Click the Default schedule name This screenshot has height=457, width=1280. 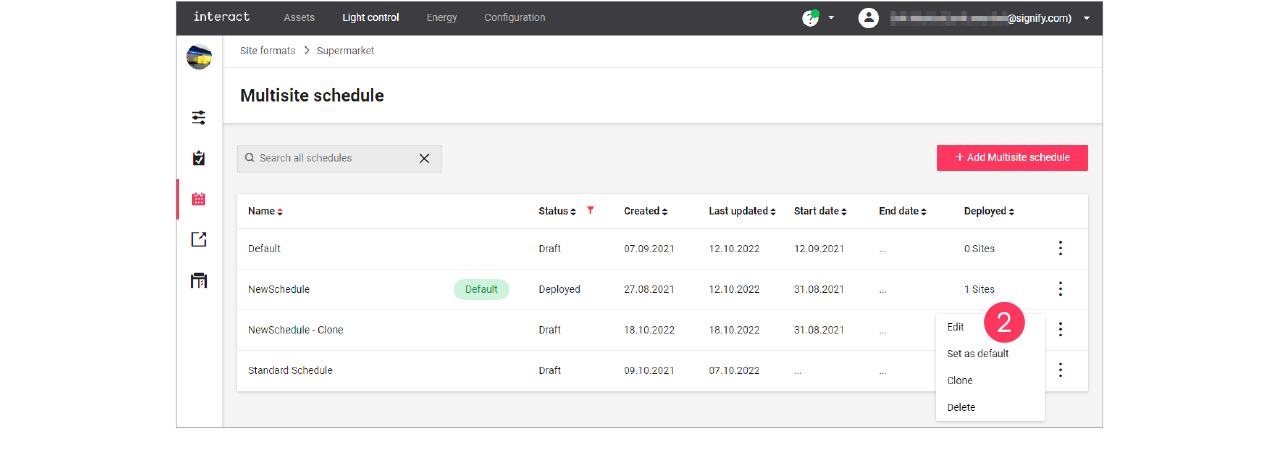pyautogui.click(x=264, y=249)
